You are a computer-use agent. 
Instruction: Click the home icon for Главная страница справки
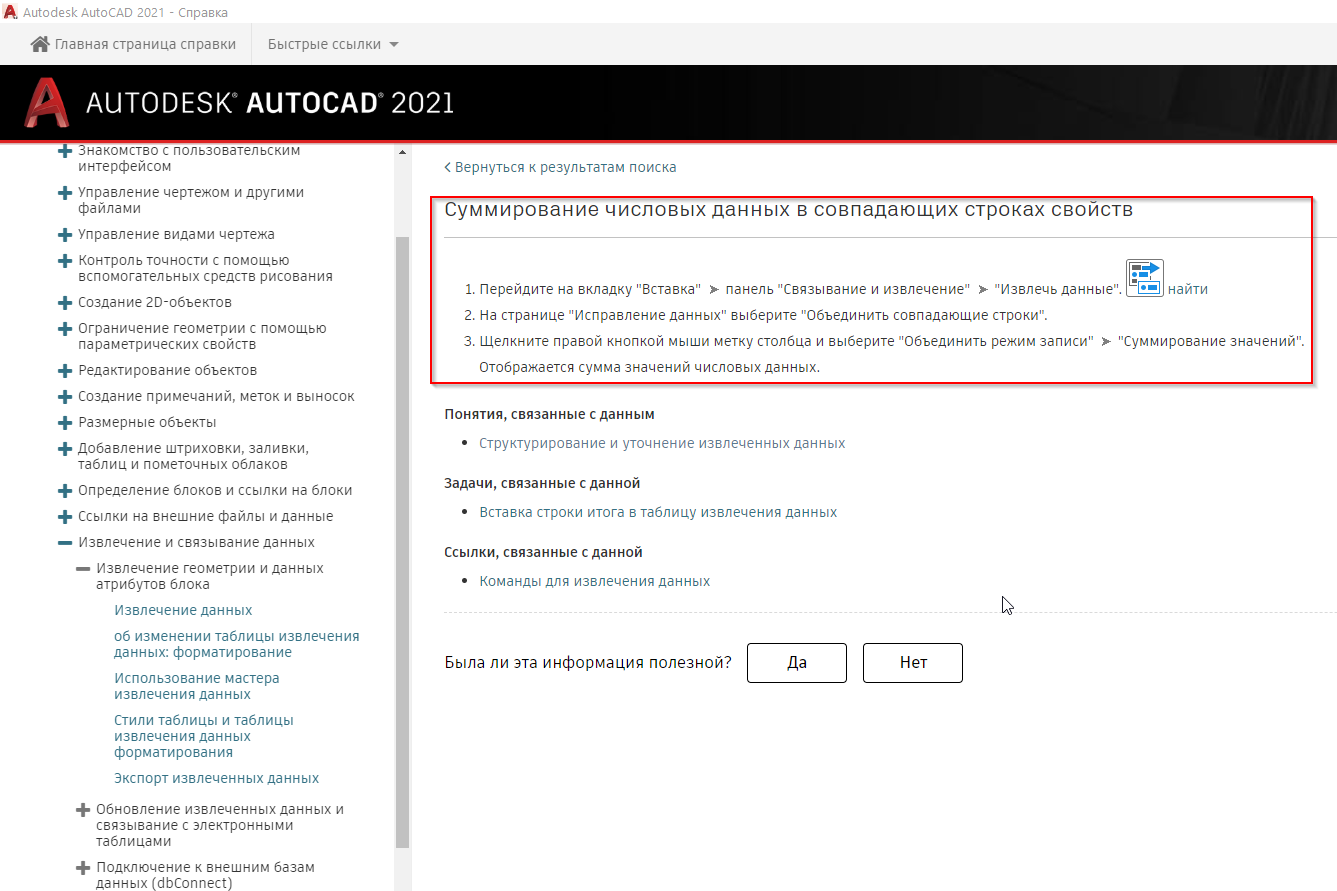[x=40, y=44]
